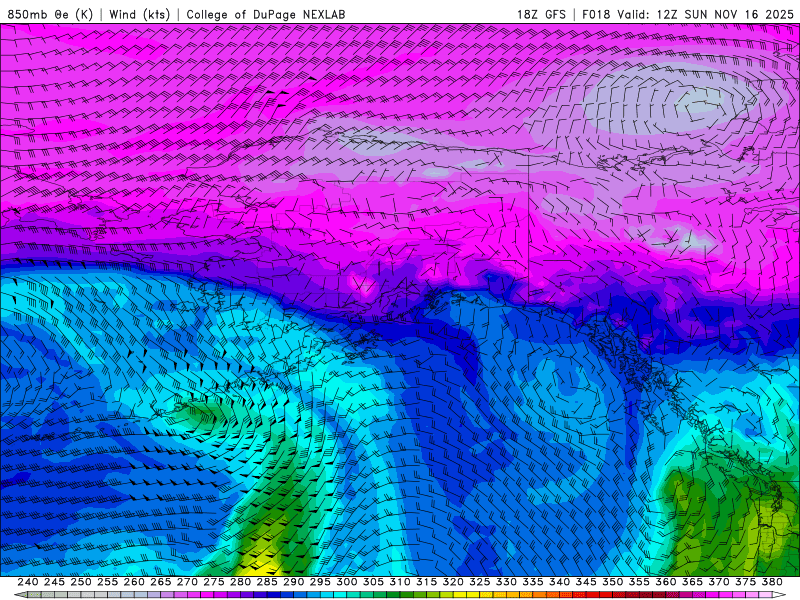Click the 360 legend value
Image resolution: width=800 pixels, height=600 pixels.
pyautogui.click(x=665, y=582)
